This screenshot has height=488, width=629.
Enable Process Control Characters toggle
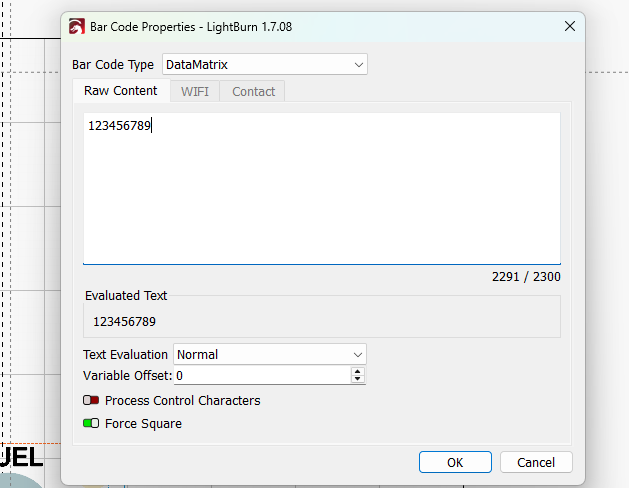[x=91, y=400]
